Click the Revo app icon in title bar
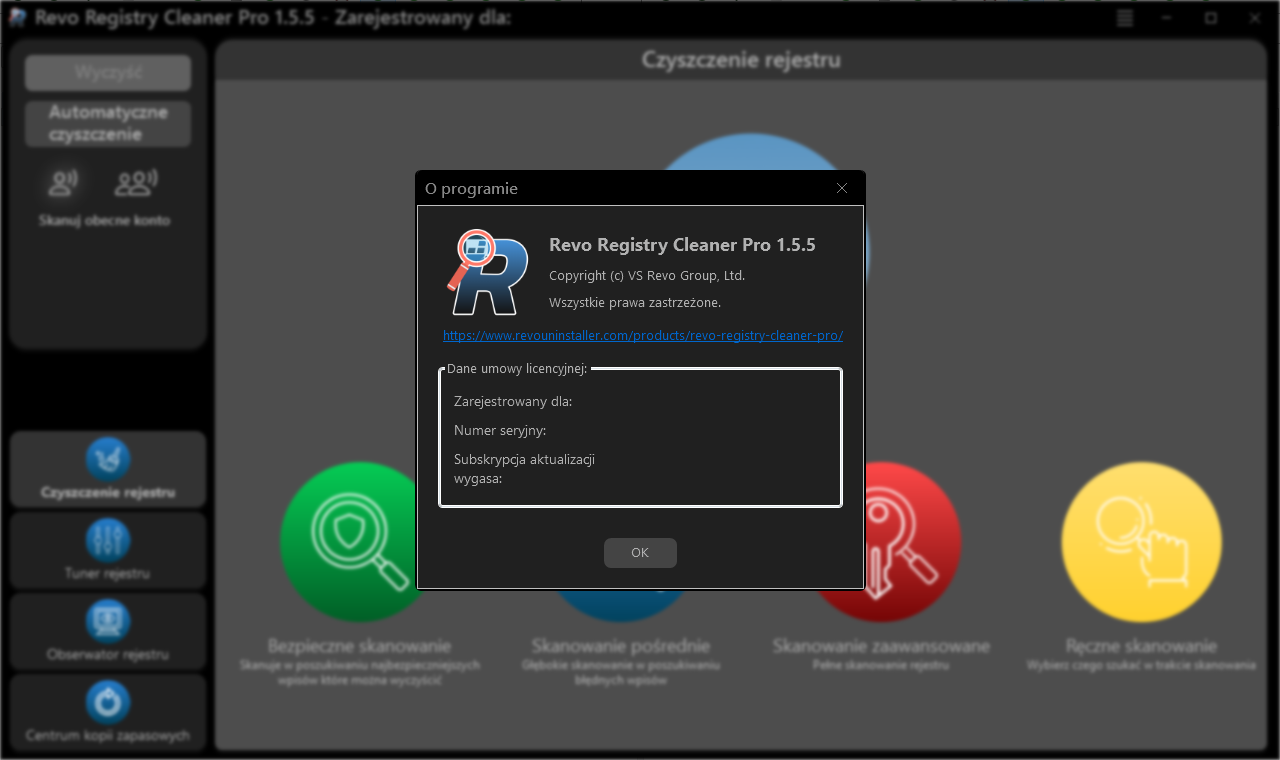 pyautogui.click(x=17, y=18)
